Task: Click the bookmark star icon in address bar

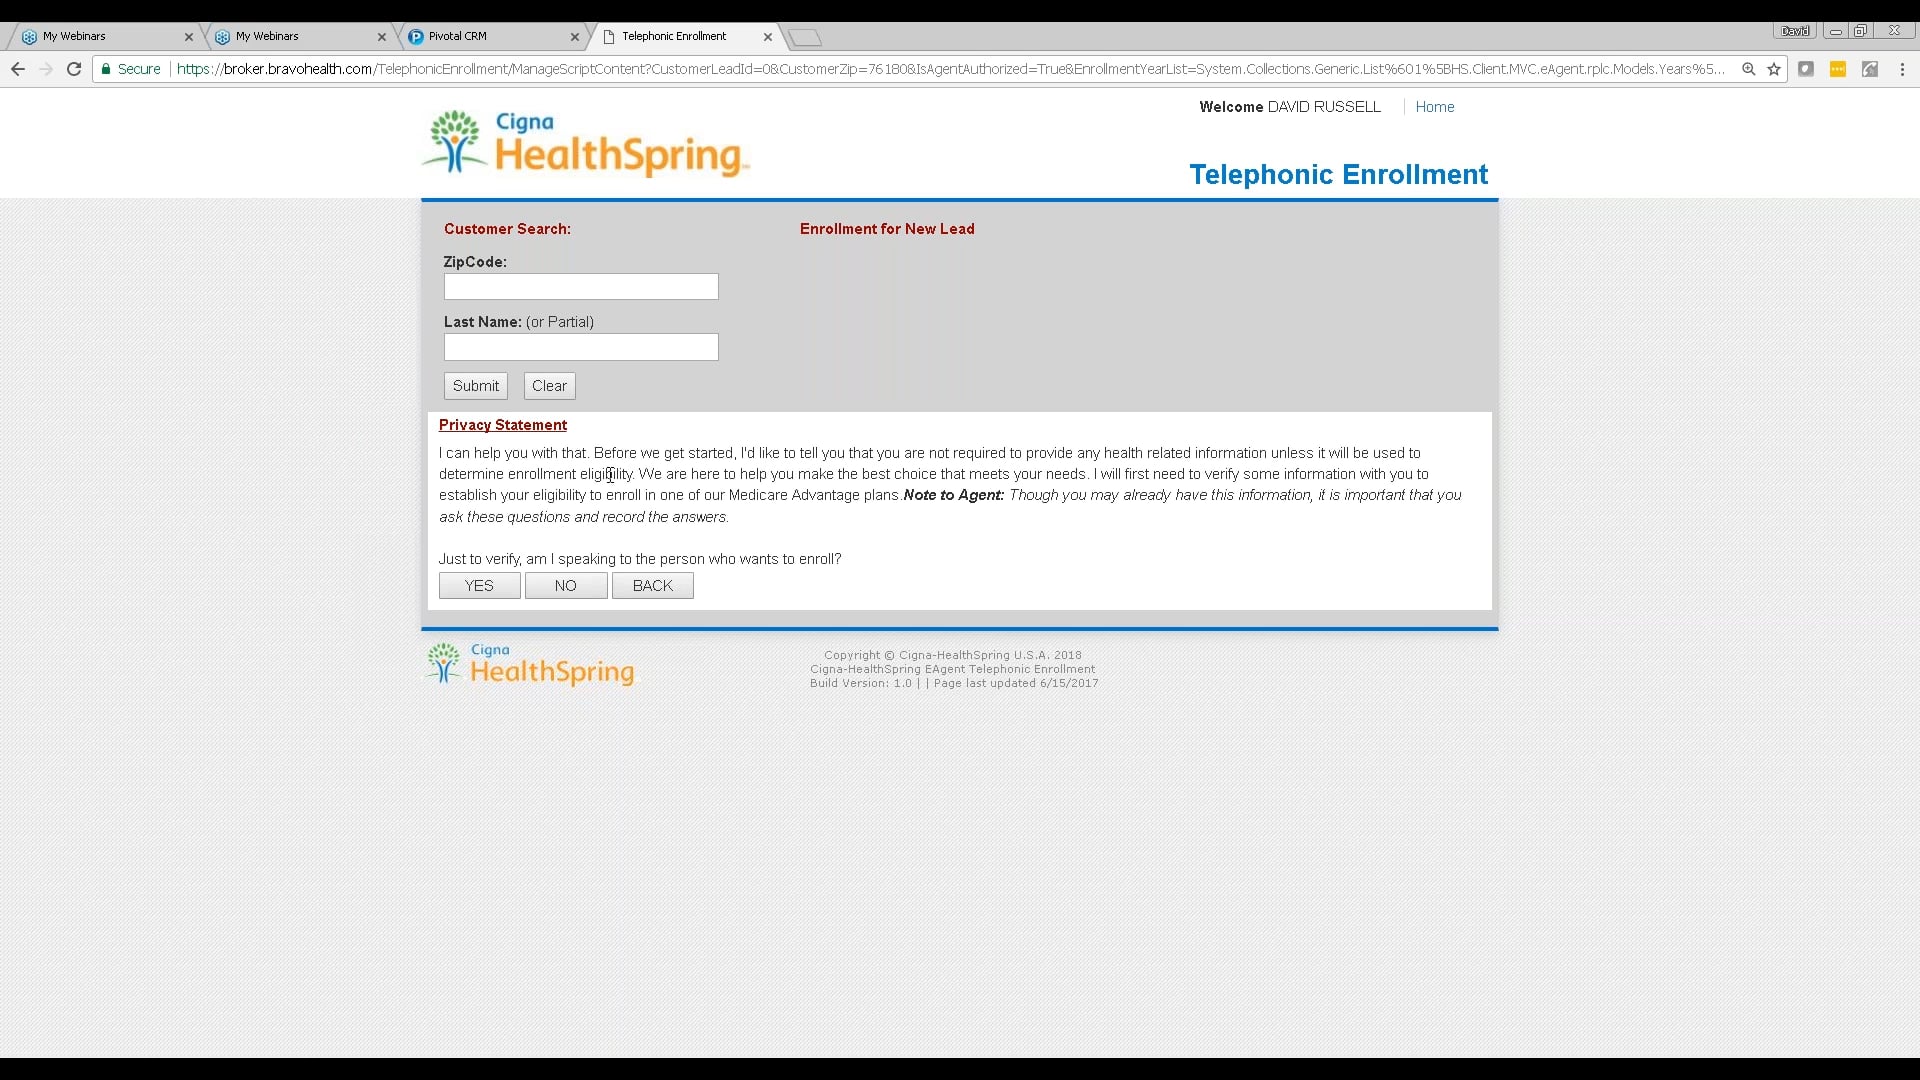Action: pos(1775,69)
